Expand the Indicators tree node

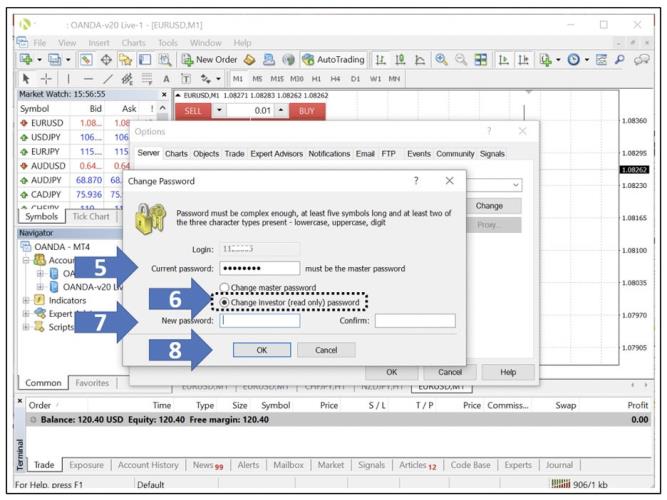click(x=26, y=300)
